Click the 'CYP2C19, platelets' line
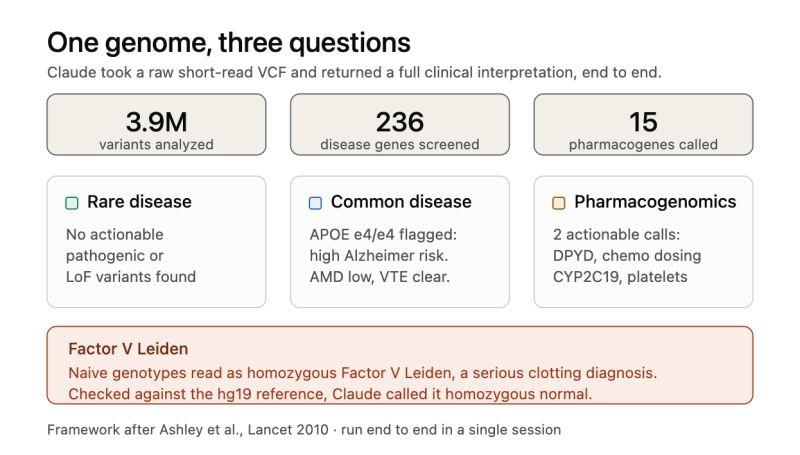800x455 pixels. click(x=620, y=277)
